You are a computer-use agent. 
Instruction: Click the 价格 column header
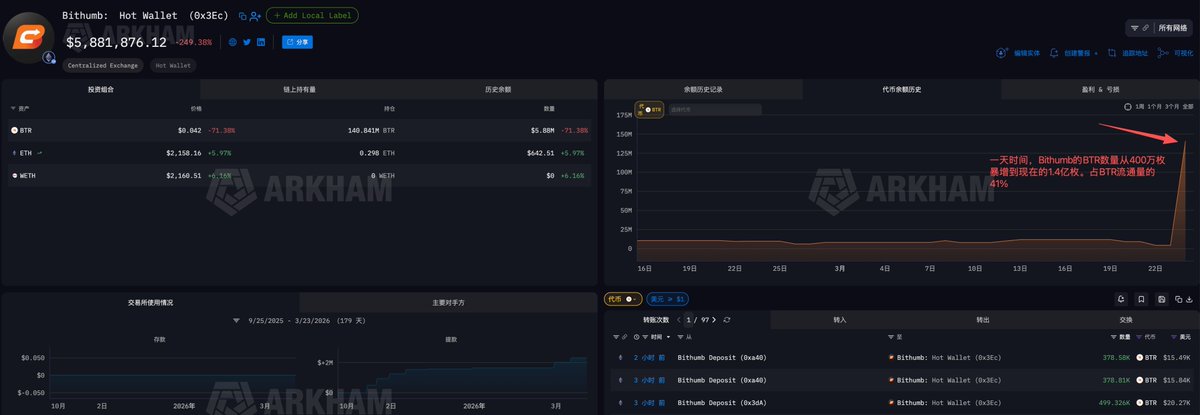(196, 108)
